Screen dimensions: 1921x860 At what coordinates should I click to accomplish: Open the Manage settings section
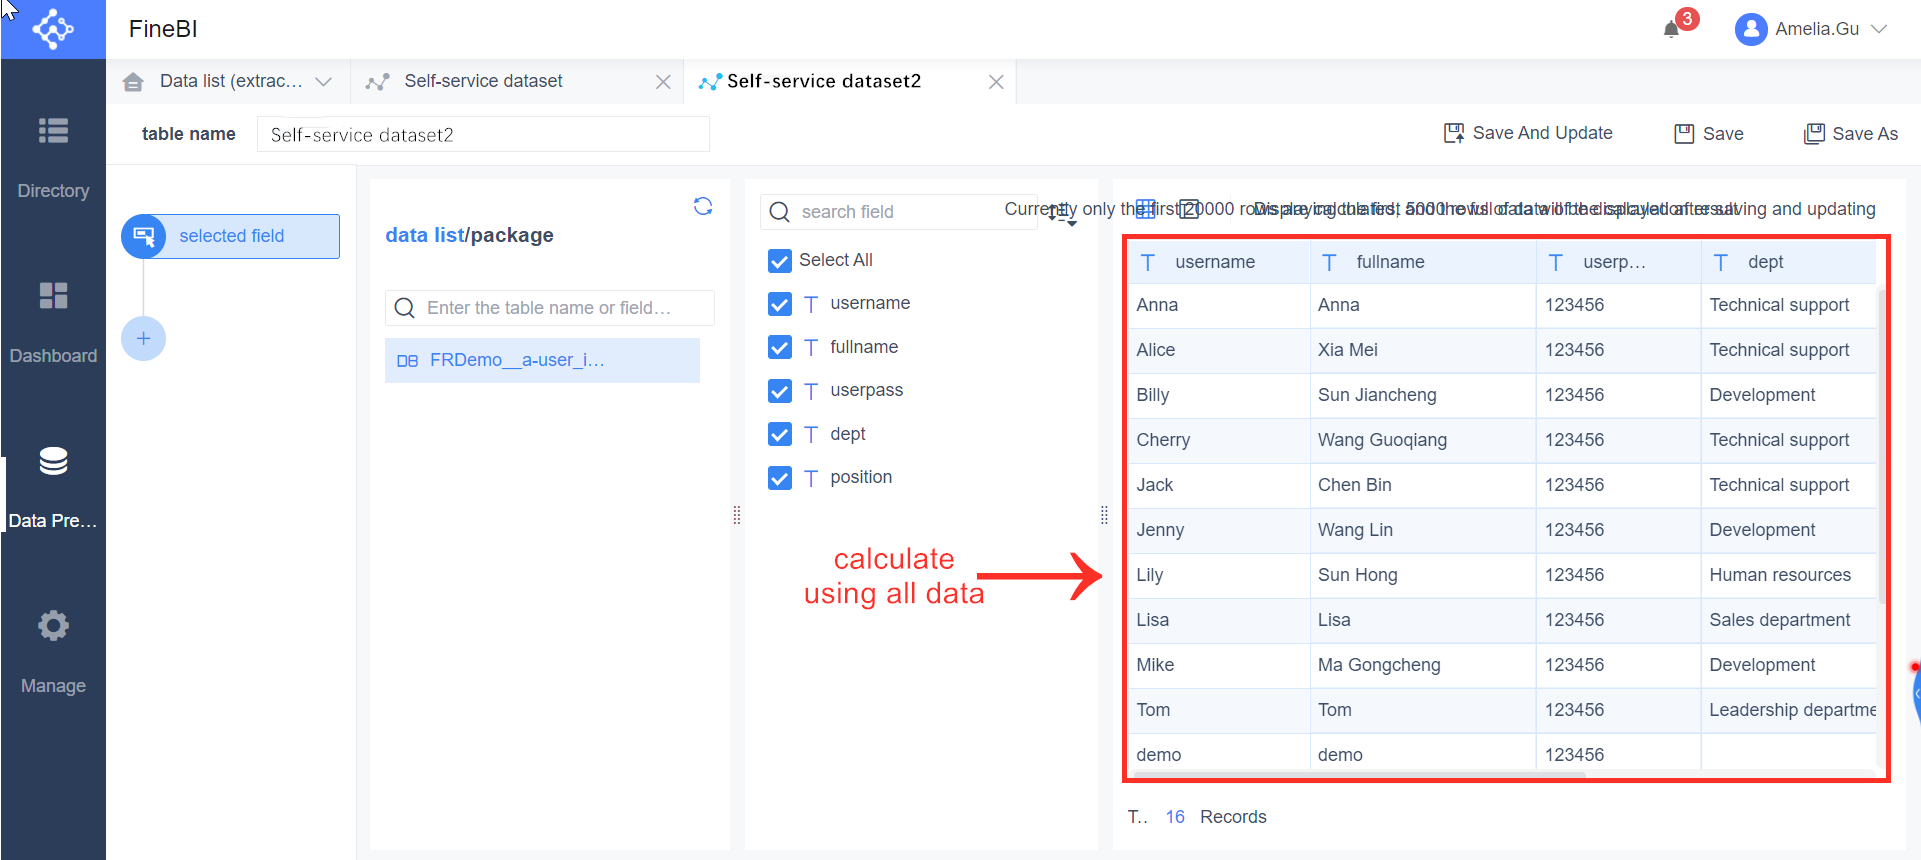[53, 652]
